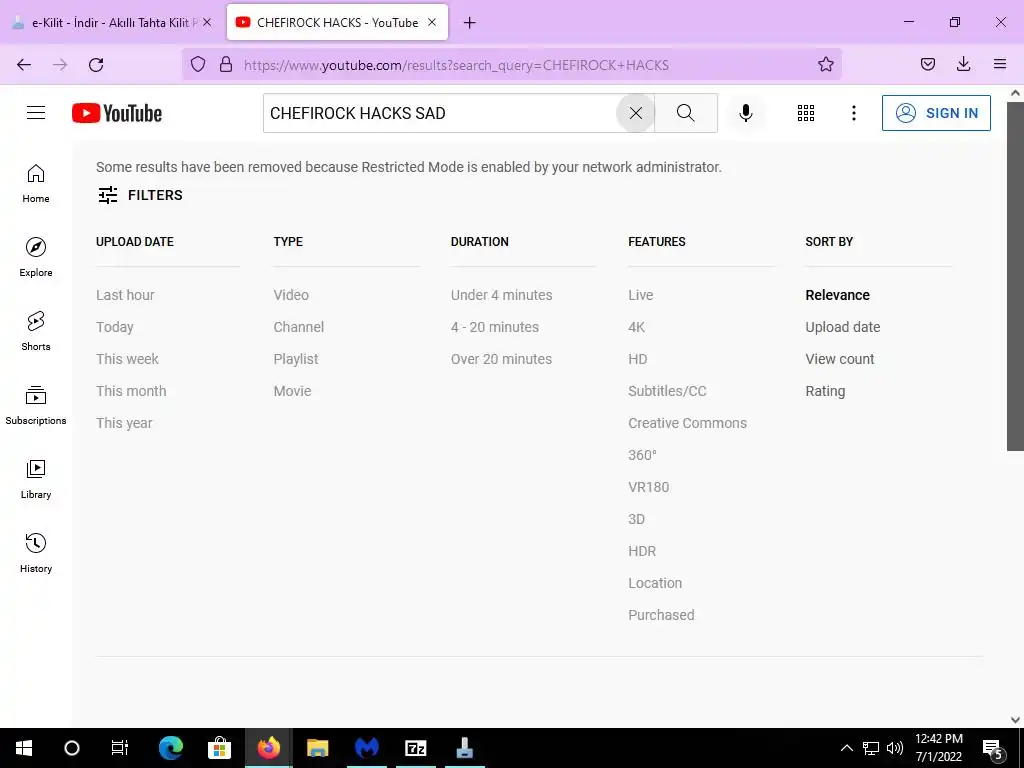
Task: Click the YouTube logo
Action: 117,113
